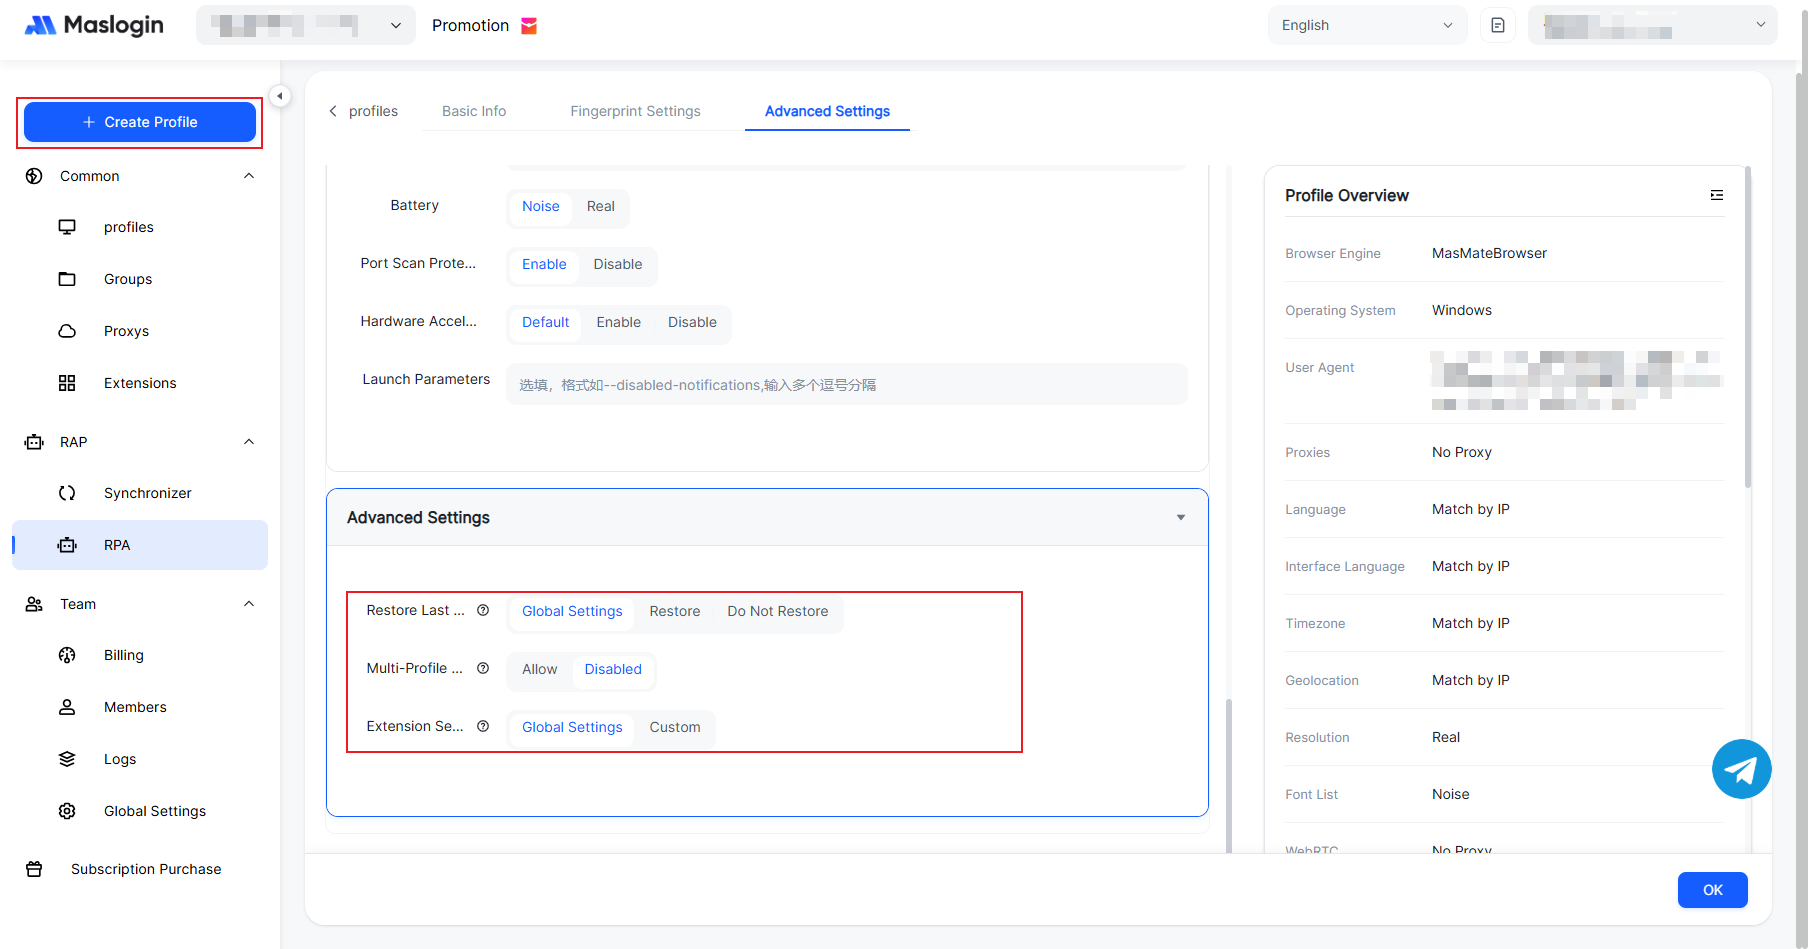
Task: Switch to the Fingerprint Settings tab
Action: pos(635,111)
